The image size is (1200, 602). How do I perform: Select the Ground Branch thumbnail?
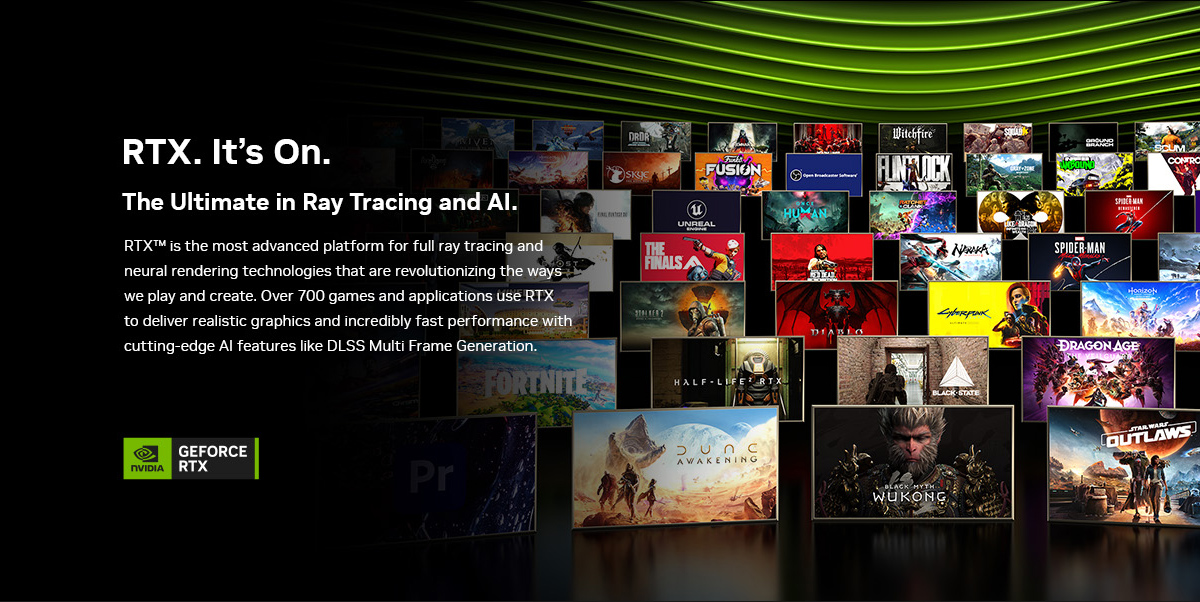click(x=1084, y=137)
